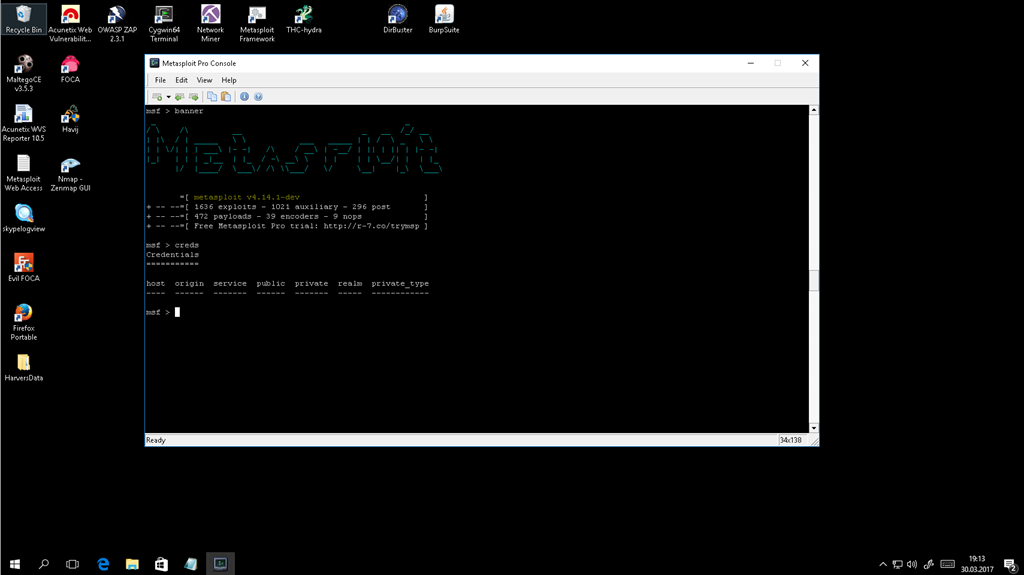Close the Metasploit Pro Console window
Viewport: 1024px width, 575px height.
pos(805,63)
